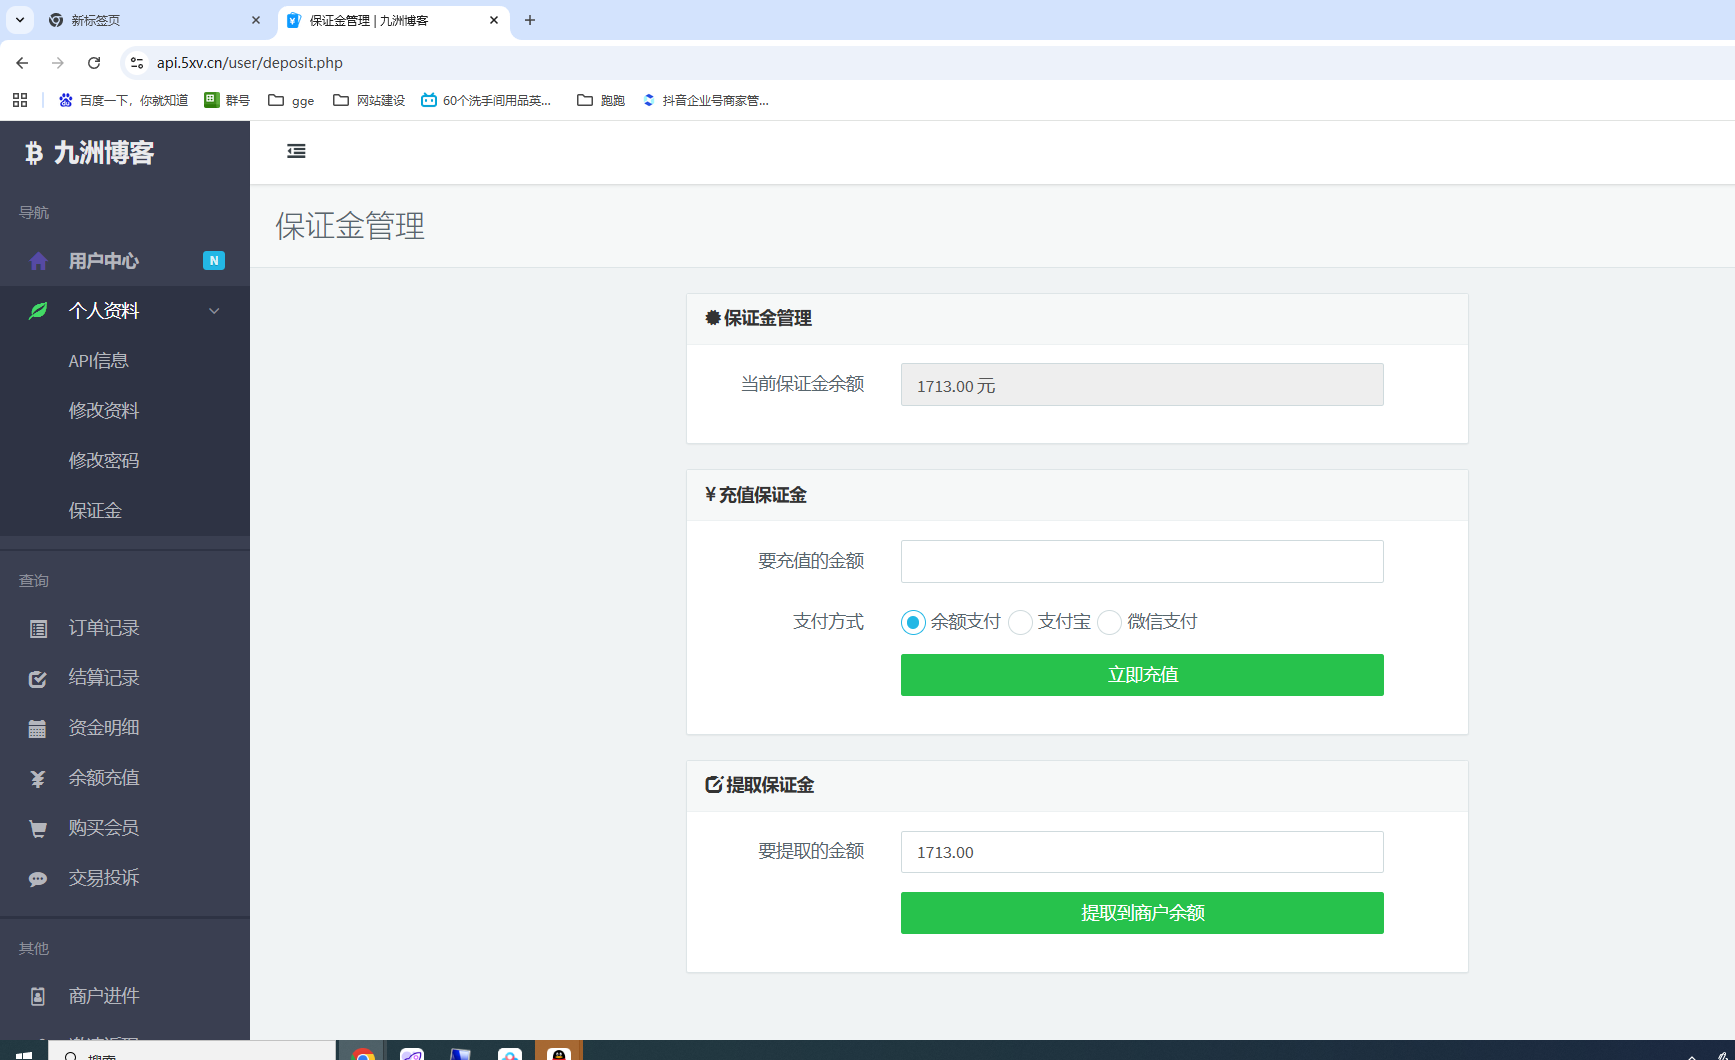Open the tab search dropdown arrow
1735x1060 pixels.
tap(20, 20)
